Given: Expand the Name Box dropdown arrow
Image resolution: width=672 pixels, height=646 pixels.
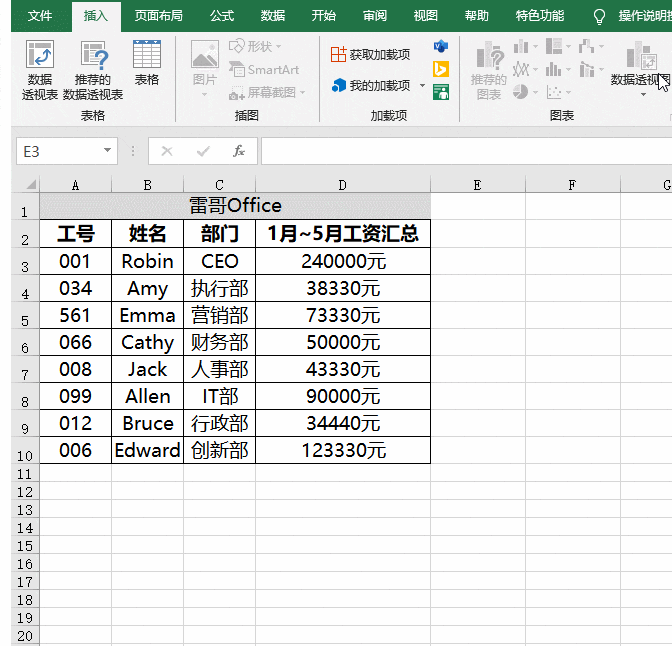Looking at the screenshot, I should coord(108,150).
